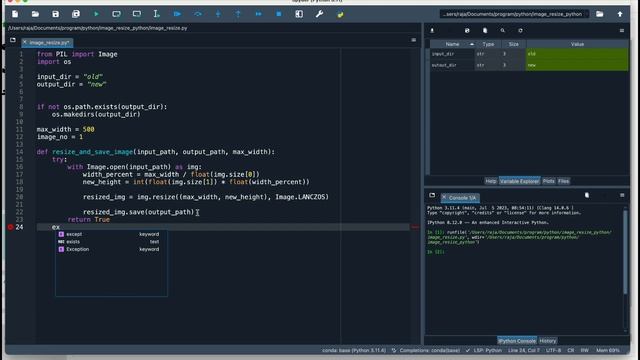
Task: Click the console Browse tabs icon
Action: (432, 196)
